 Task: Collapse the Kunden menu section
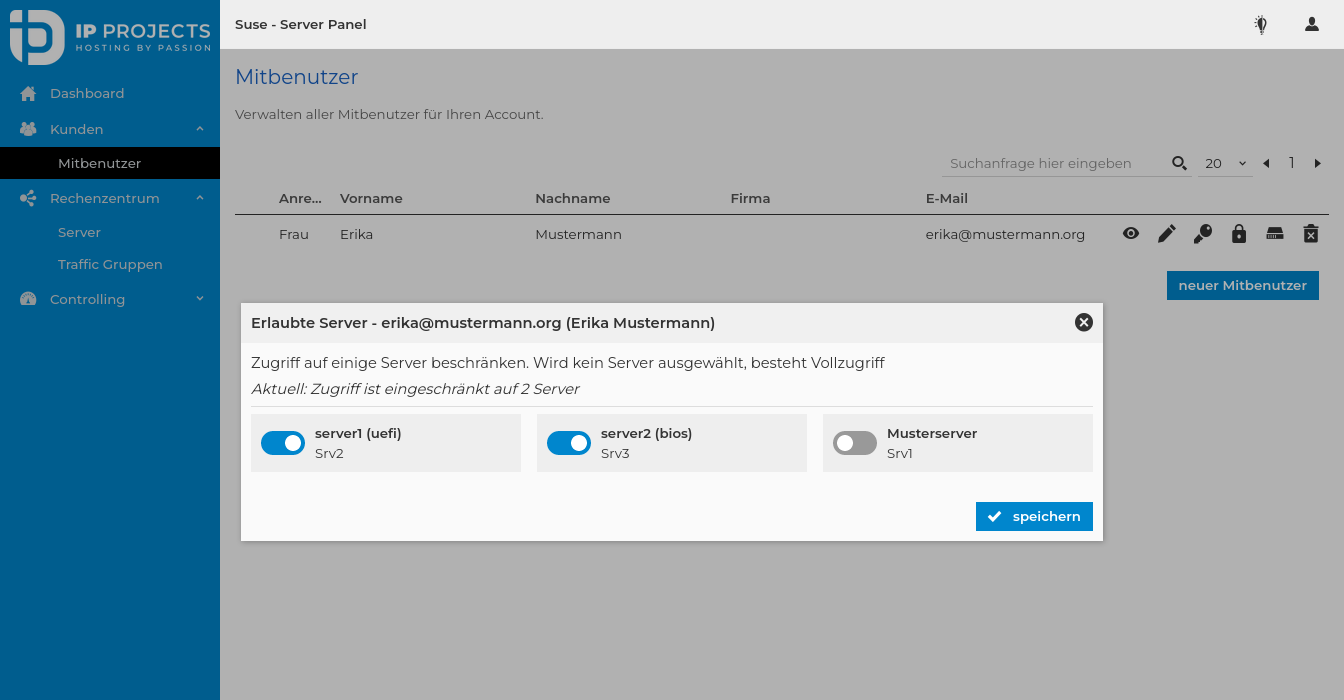[110, 128]
